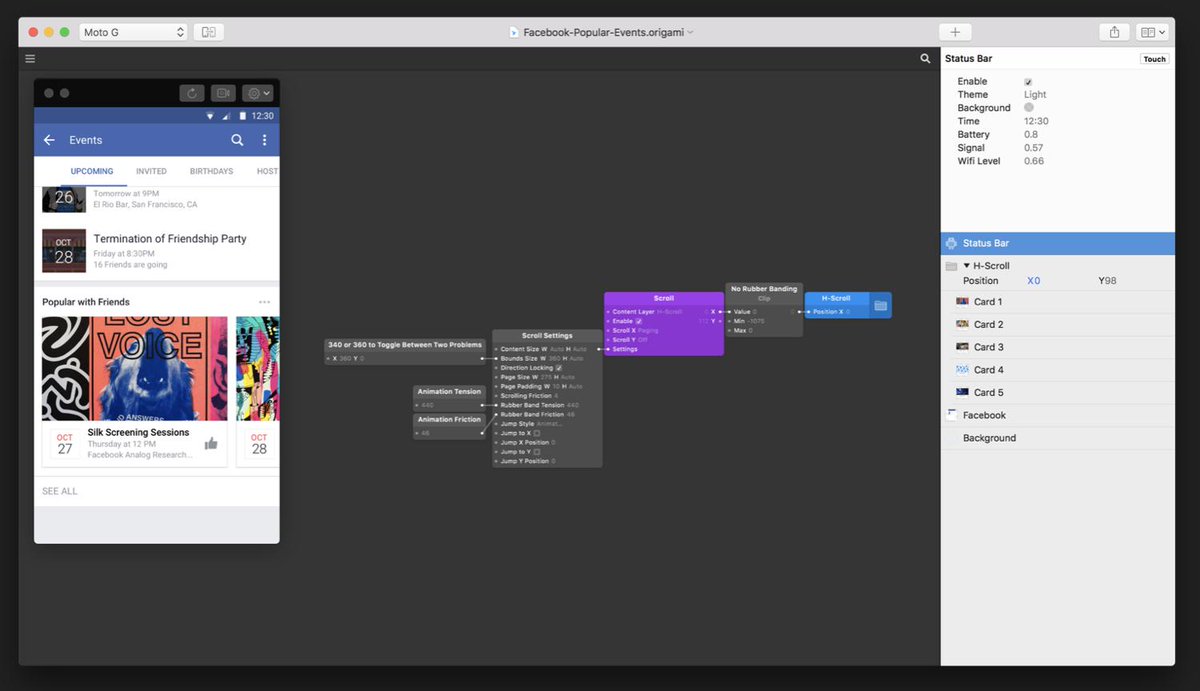1200x691 pixels.
Task: Tap the SEE ALL link
Action: point(60,491)
